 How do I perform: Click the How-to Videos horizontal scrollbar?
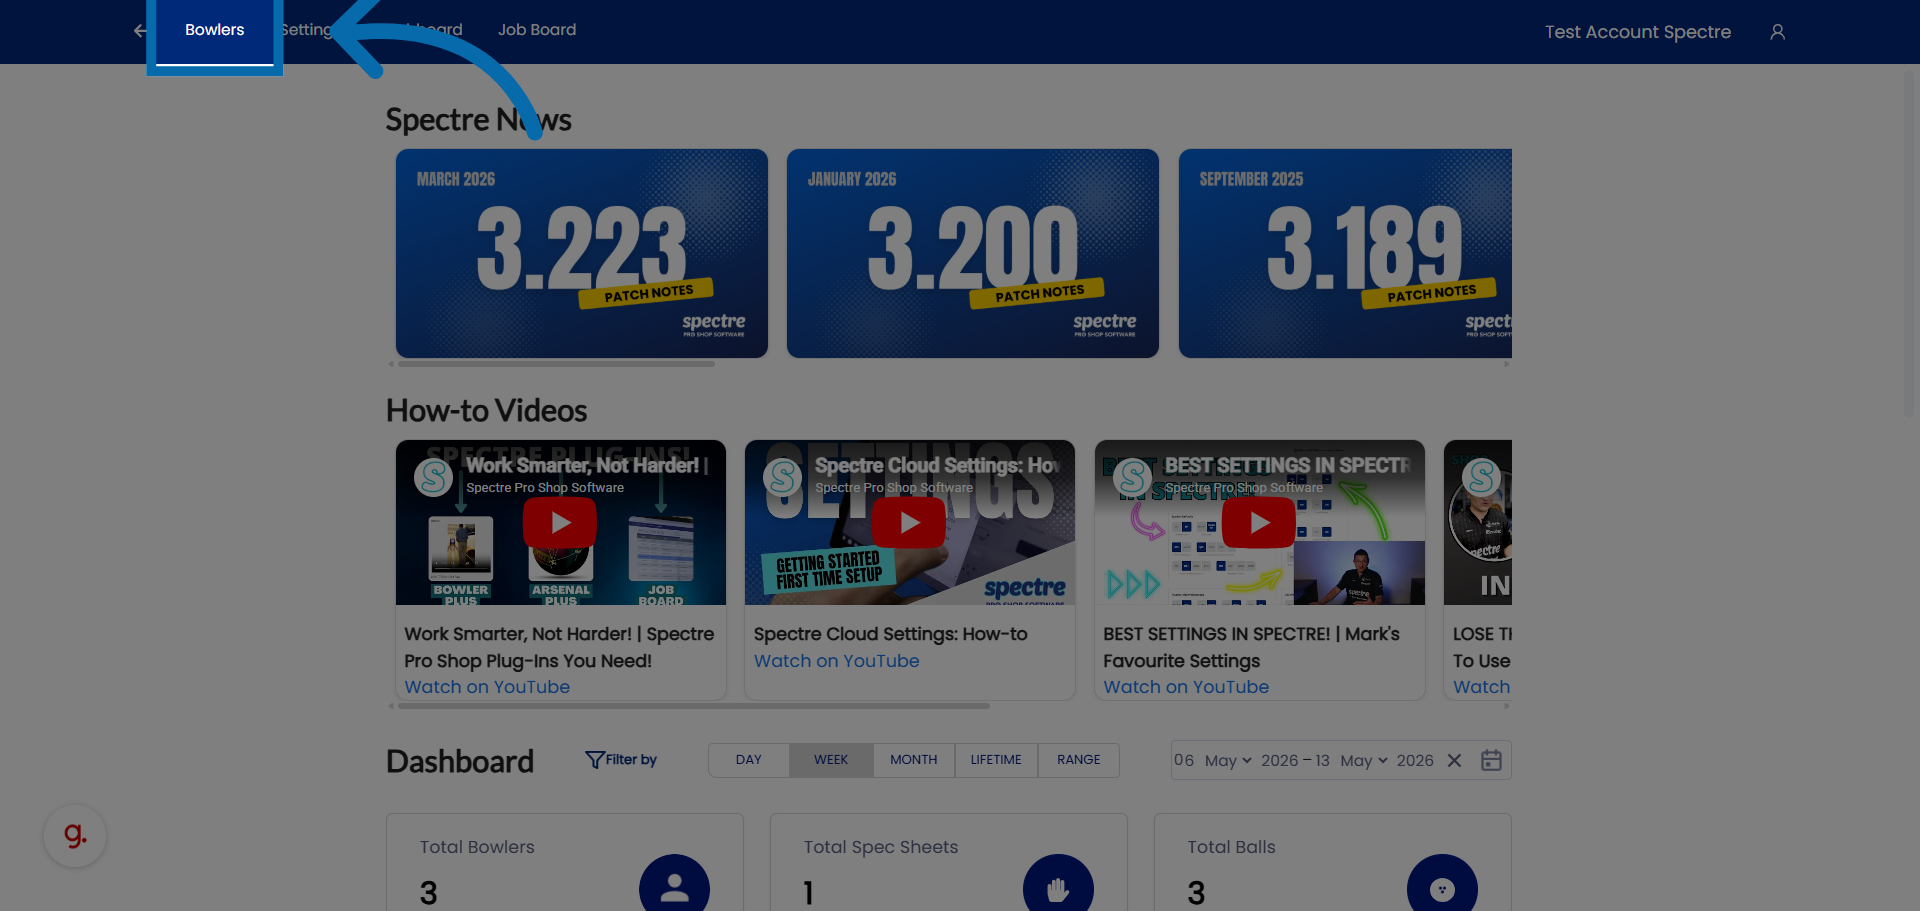(694, 706)
